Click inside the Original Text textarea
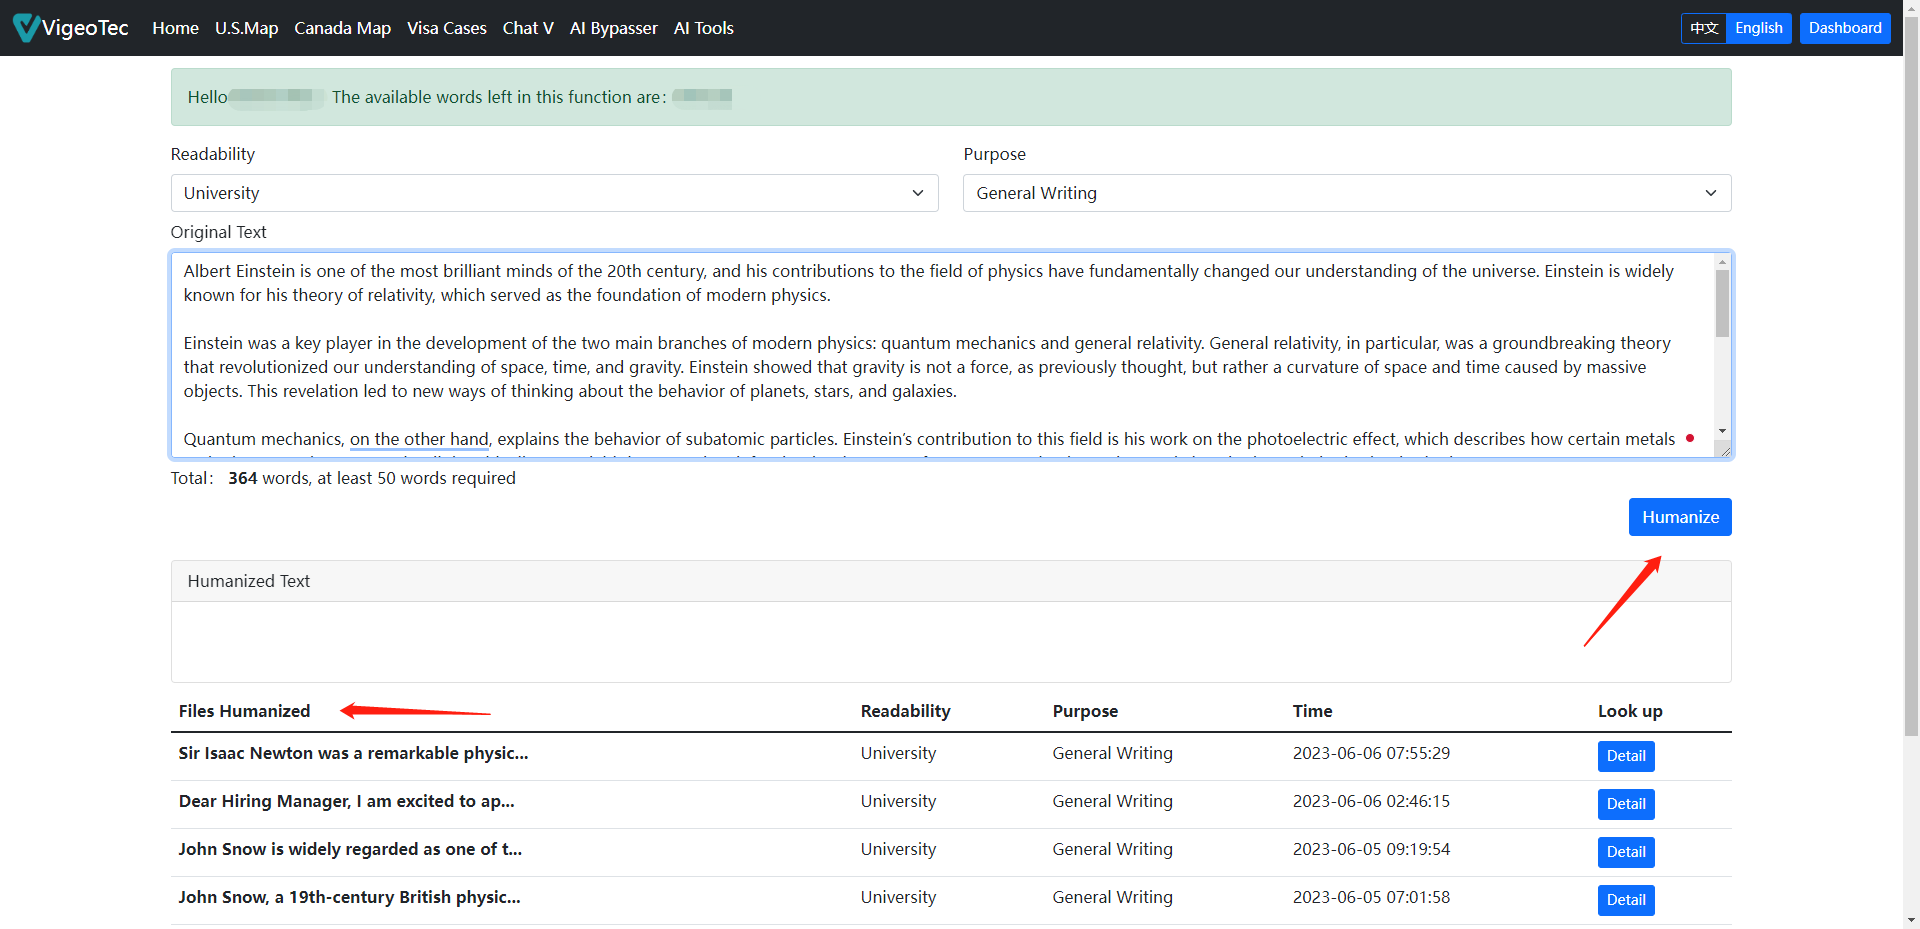 940,354
